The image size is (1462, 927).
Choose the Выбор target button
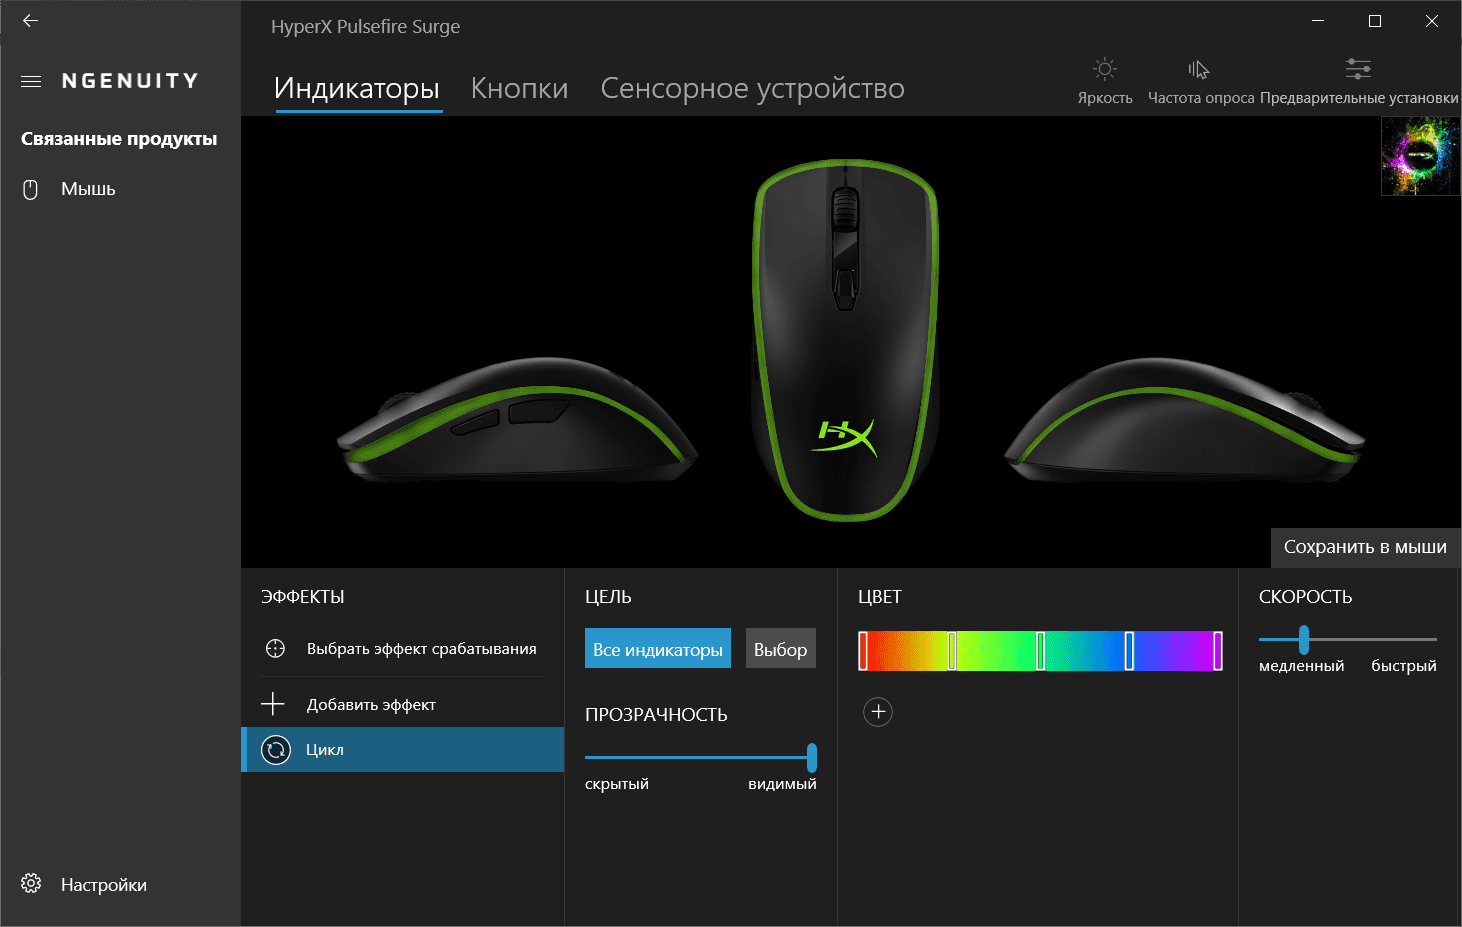pos(780,649)
